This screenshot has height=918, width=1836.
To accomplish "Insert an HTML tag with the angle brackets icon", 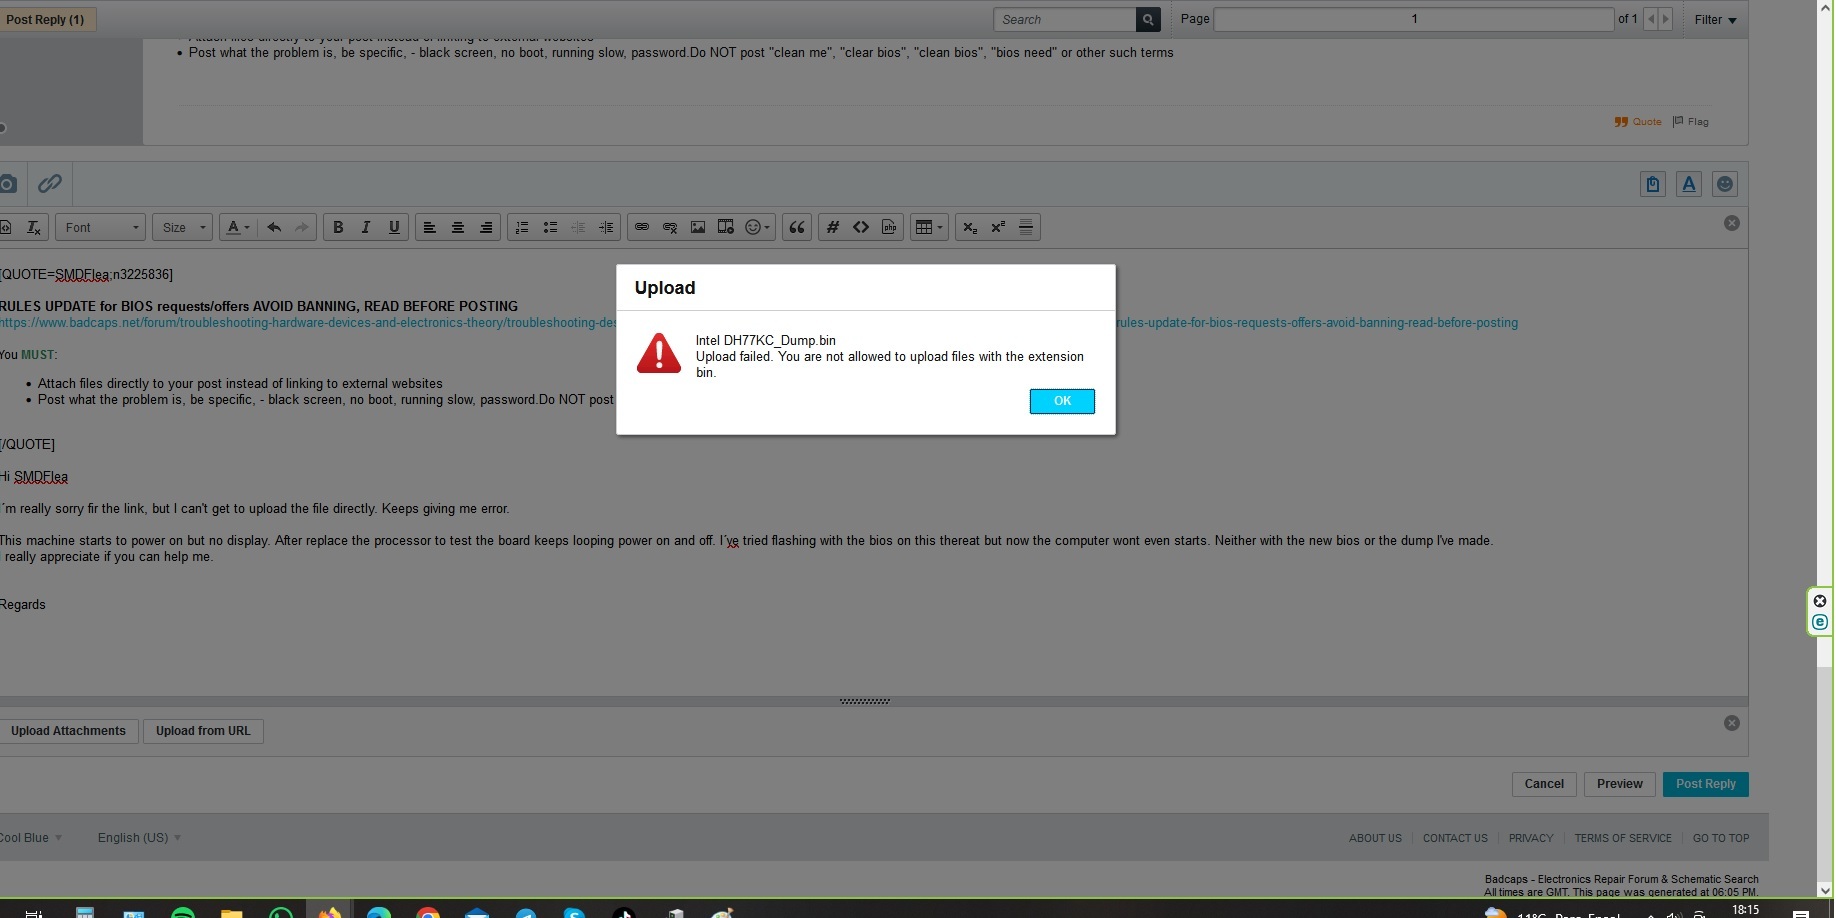I will coord(861,228).
